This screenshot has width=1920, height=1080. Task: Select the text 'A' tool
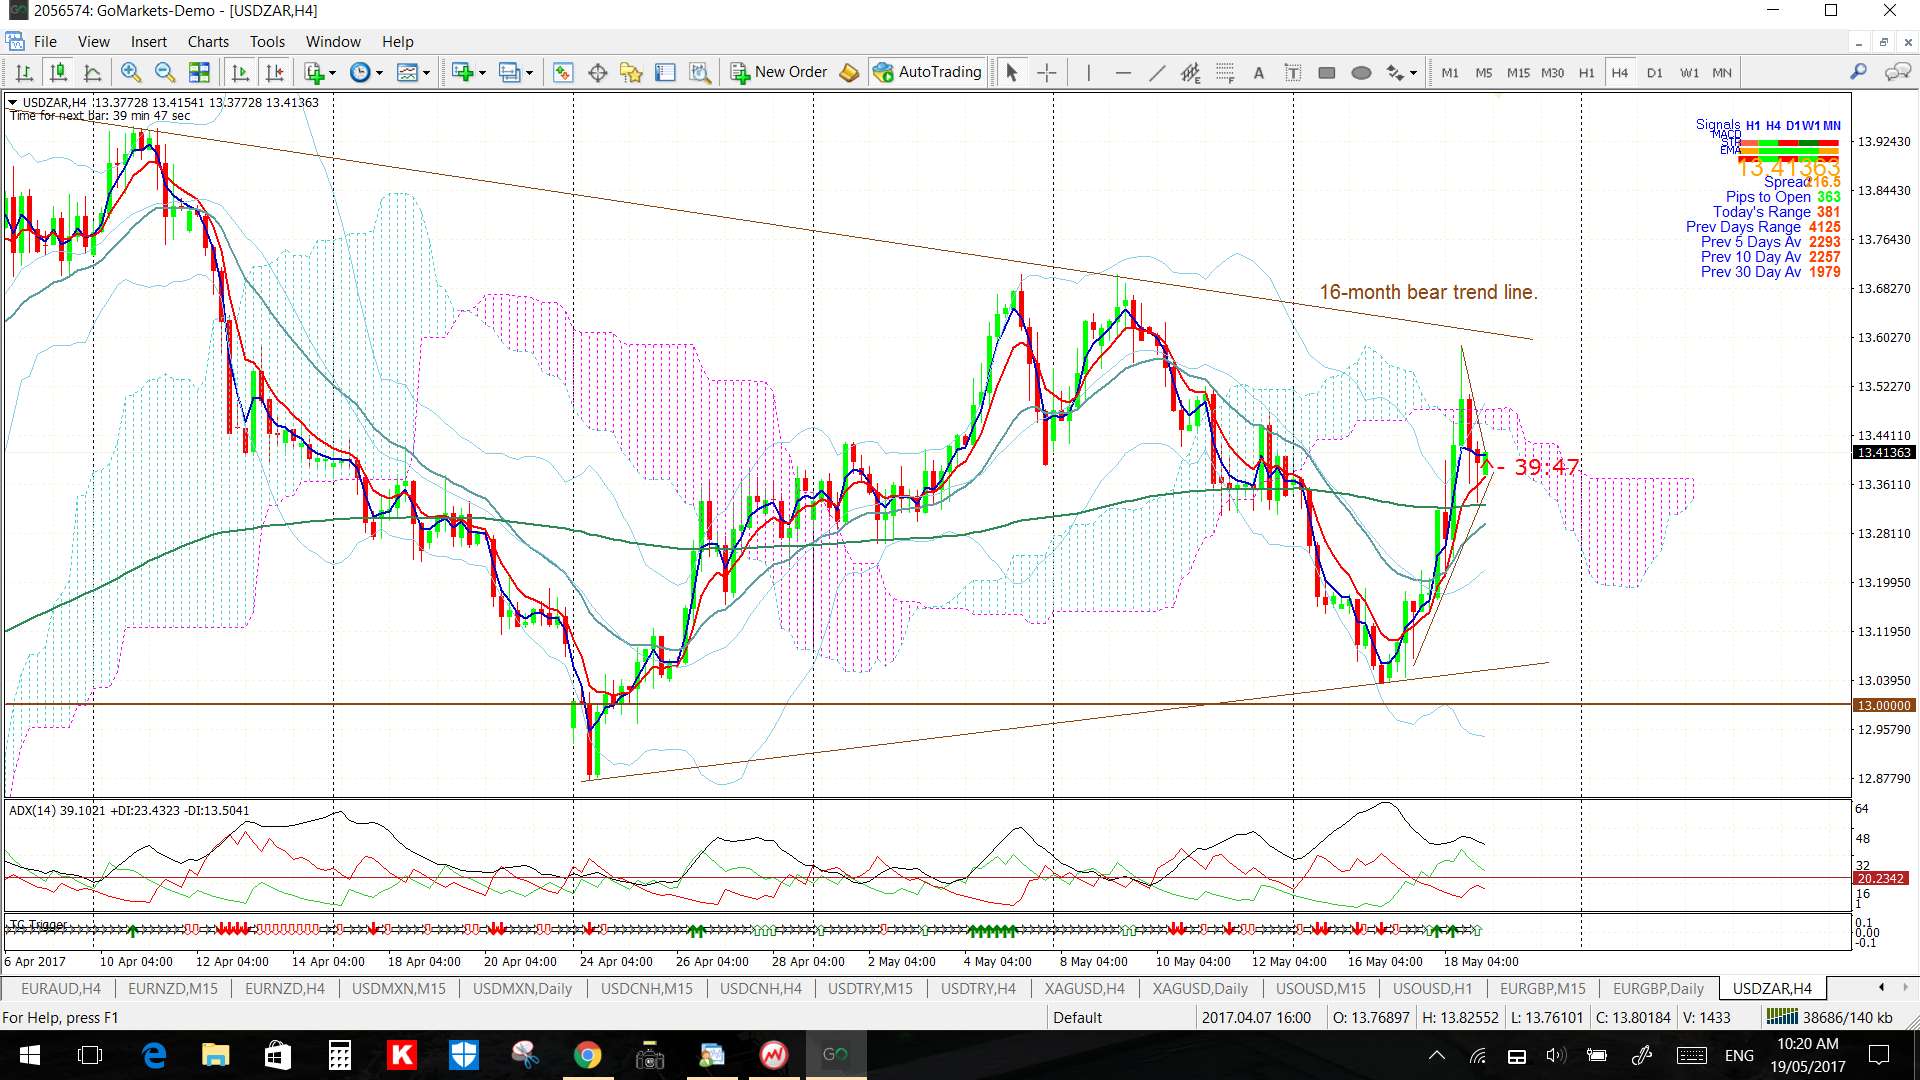[x=1259, y=72]
